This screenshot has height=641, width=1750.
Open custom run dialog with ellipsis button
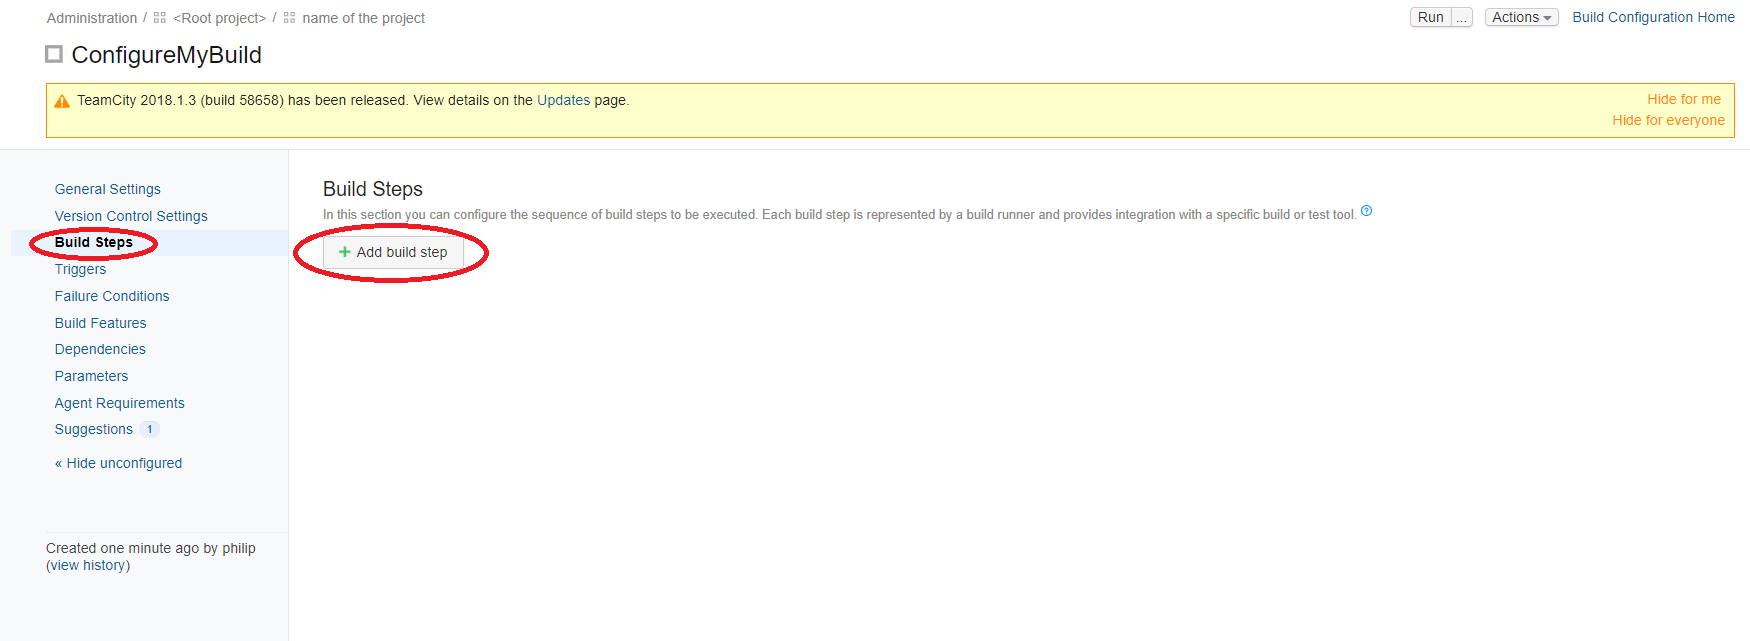click(1461, 17)
